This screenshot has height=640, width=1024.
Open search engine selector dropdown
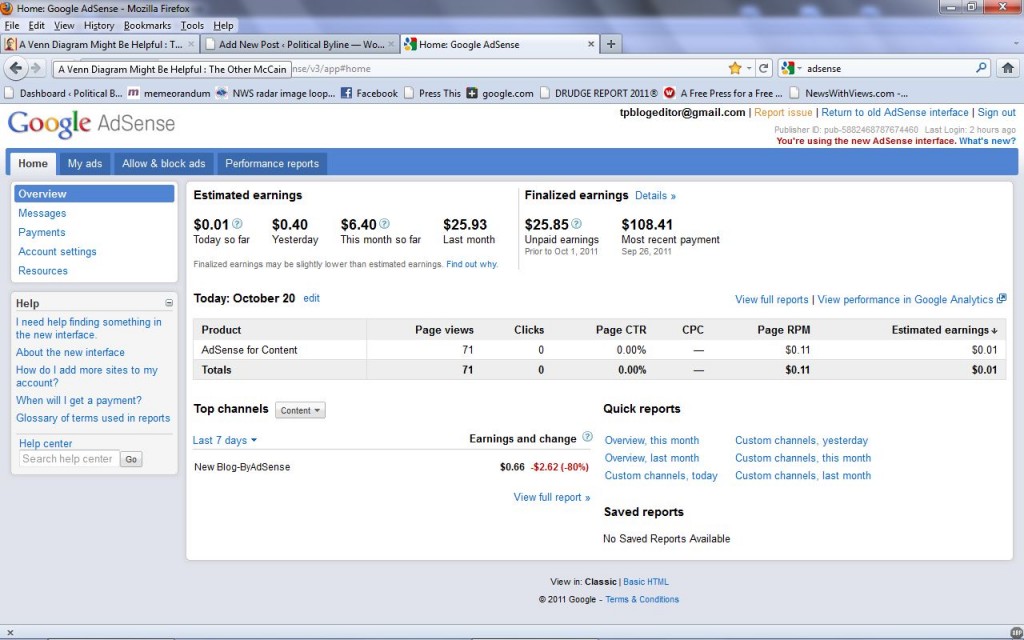pos(792,68)
